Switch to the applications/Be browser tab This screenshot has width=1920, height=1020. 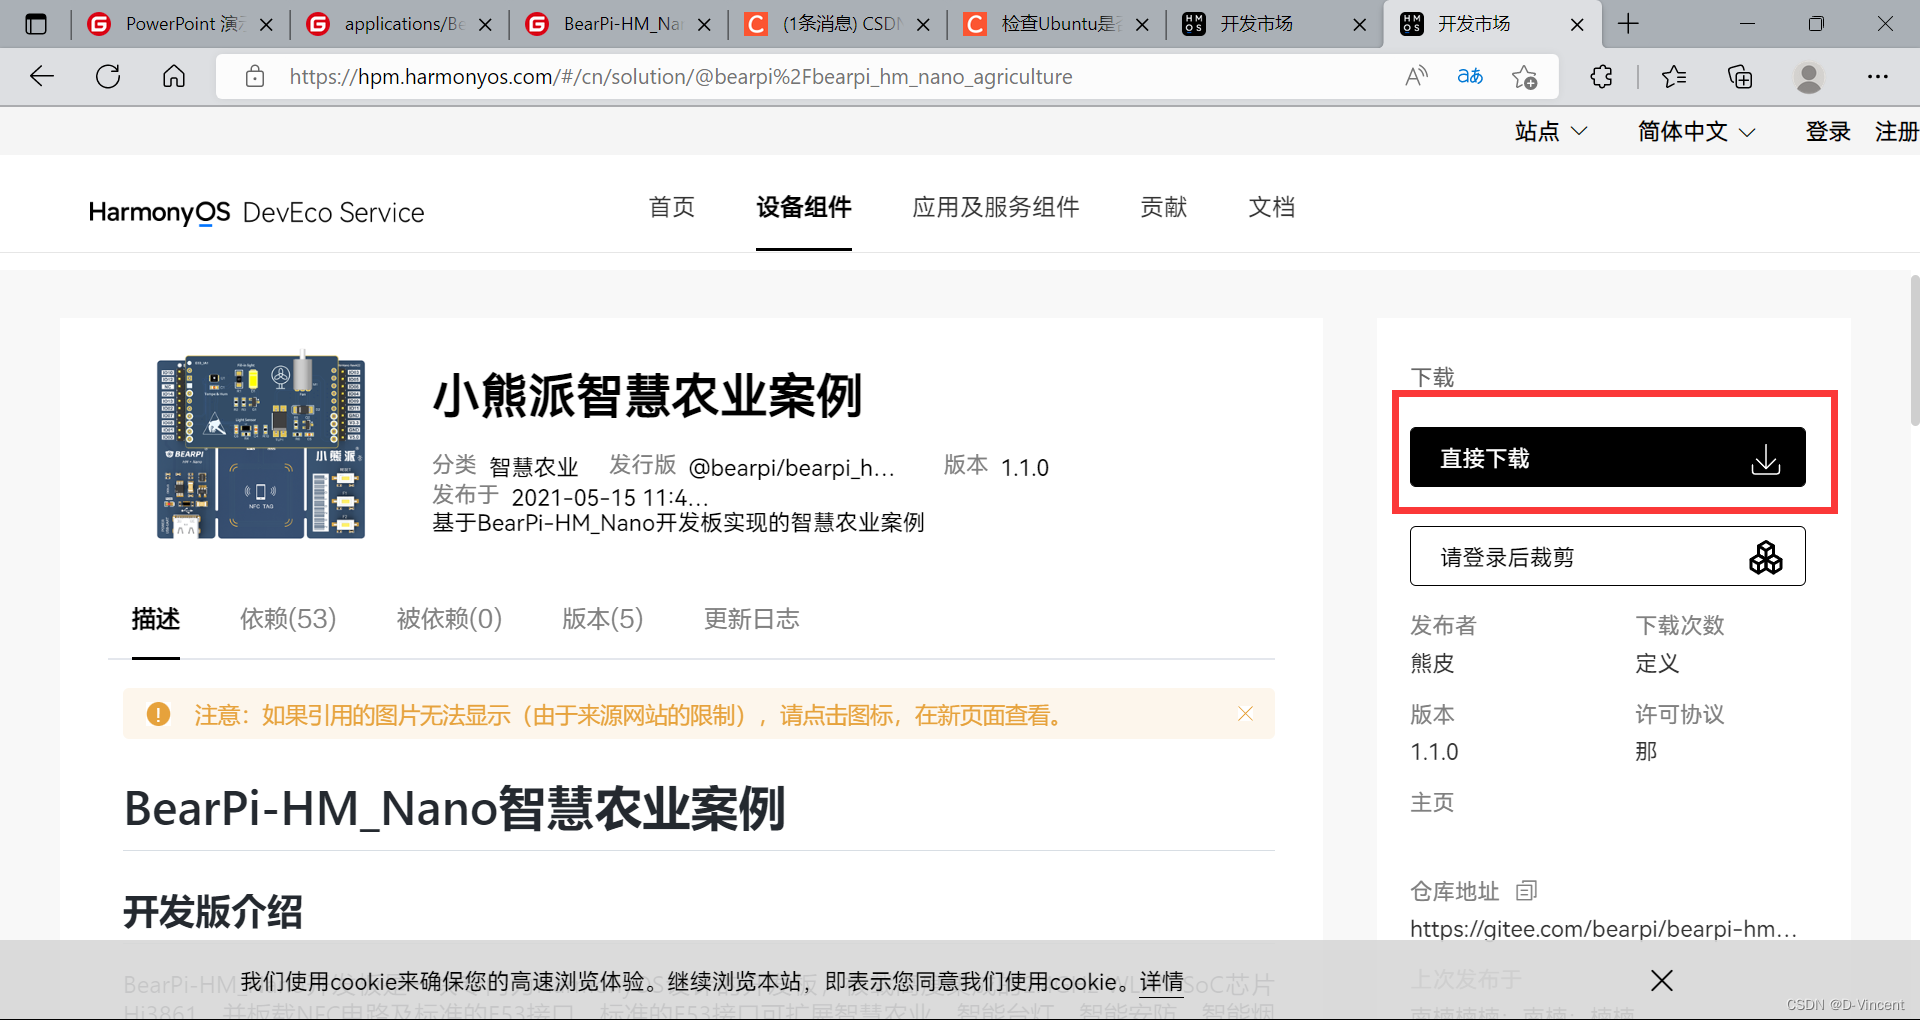coord(400,24)
